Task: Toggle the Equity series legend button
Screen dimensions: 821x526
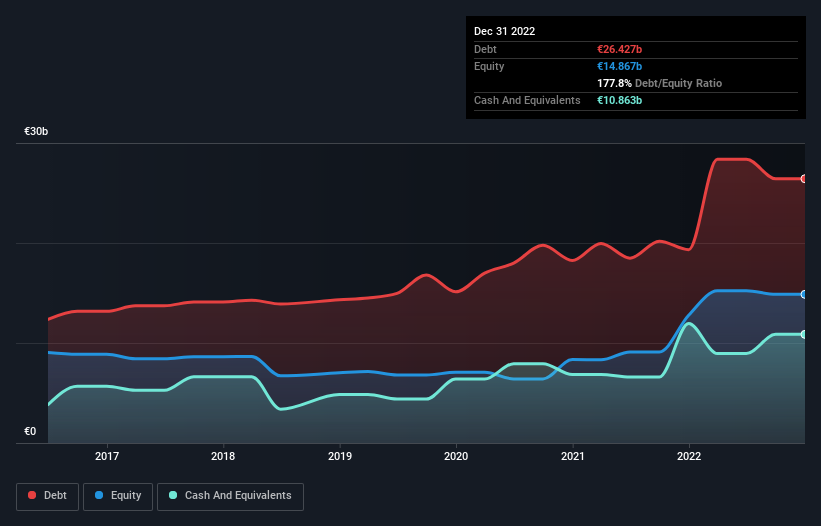Action: coord(118,496)
